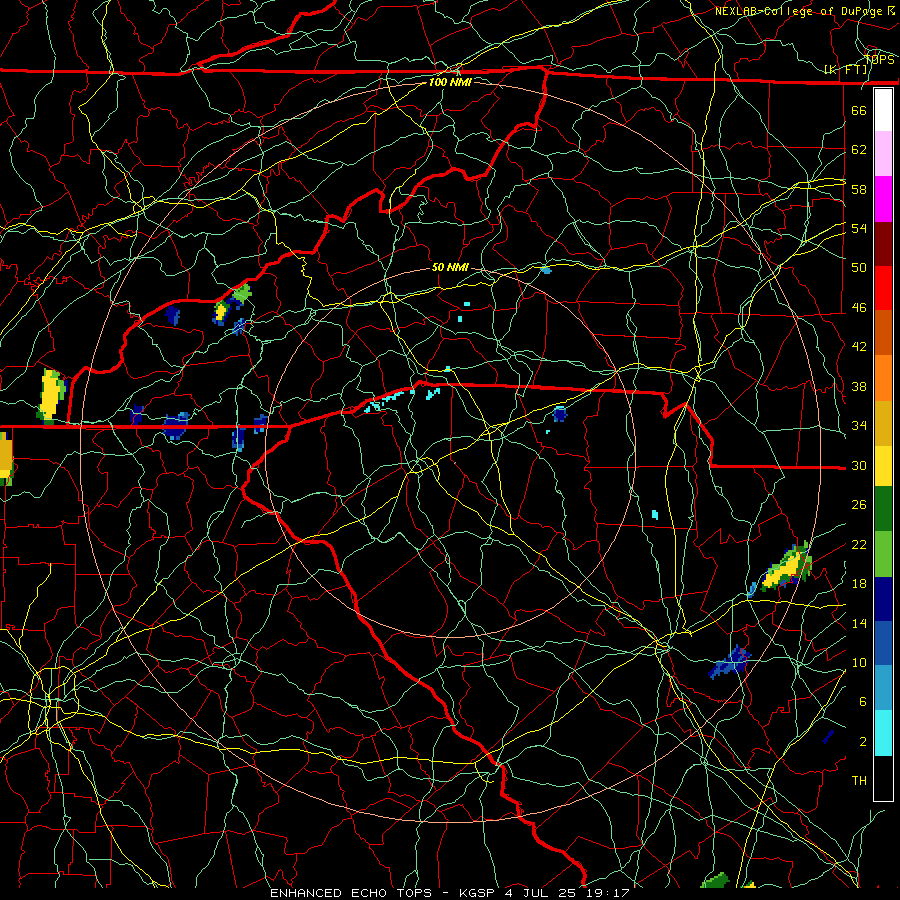Click the dark red swatch near 54
The image size is (900, 900).
(x=883, y=244)
